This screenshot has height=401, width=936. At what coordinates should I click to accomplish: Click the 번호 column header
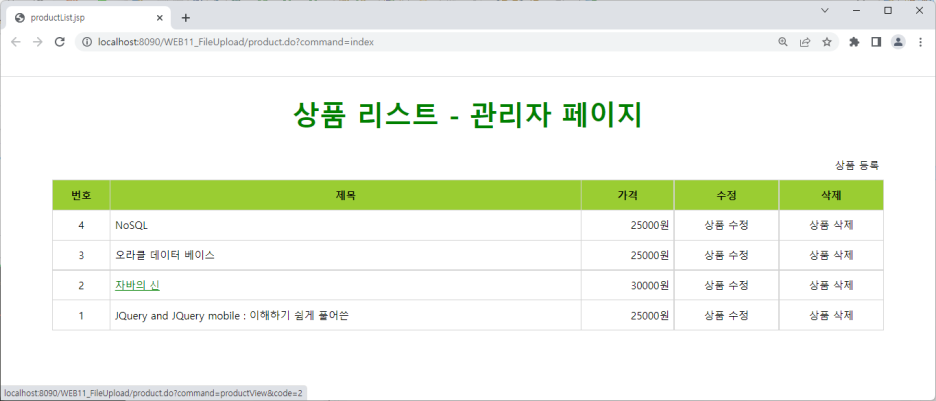click(81, 195)
